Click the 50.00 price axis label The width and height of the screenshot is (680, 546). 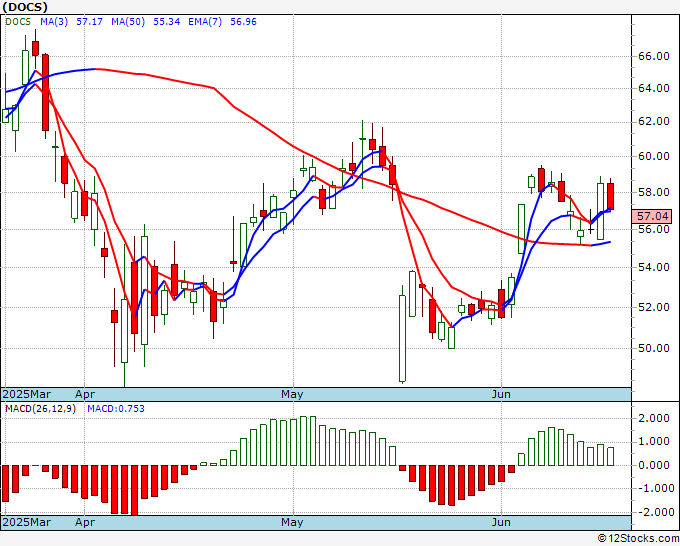[653, 348]
